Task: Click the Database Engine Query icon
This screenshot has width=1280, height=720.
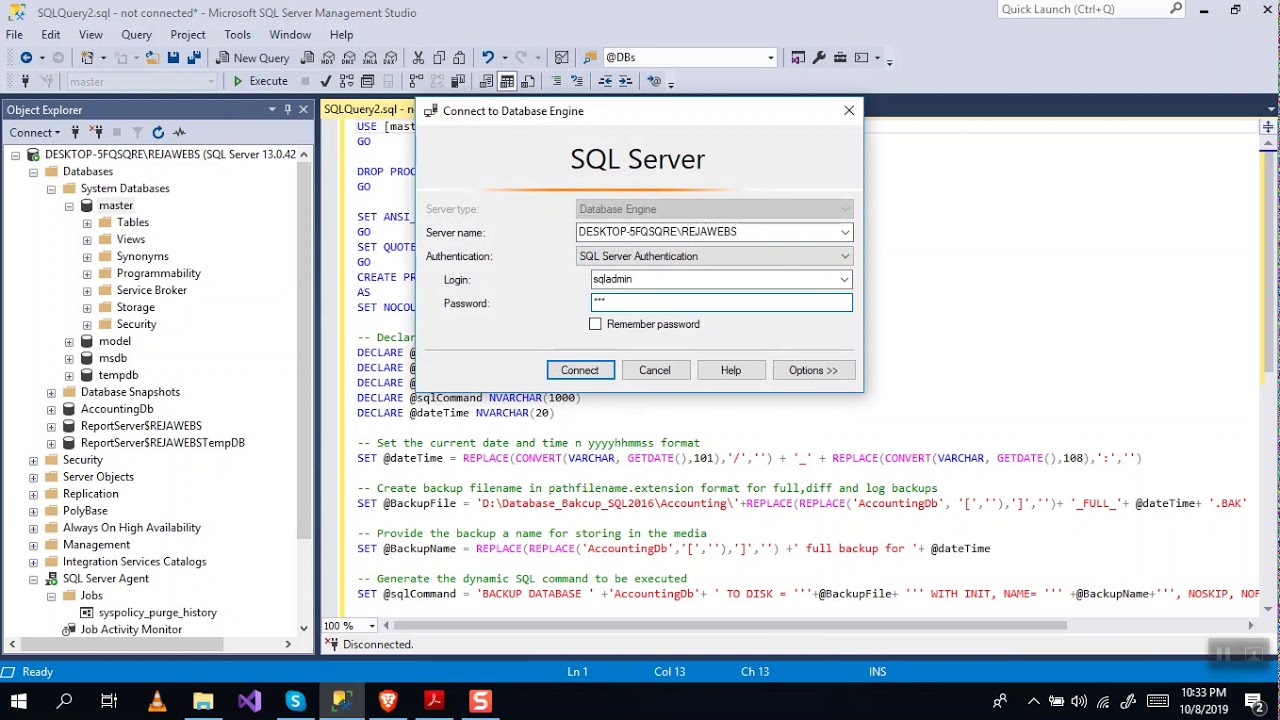Action: 308,58
